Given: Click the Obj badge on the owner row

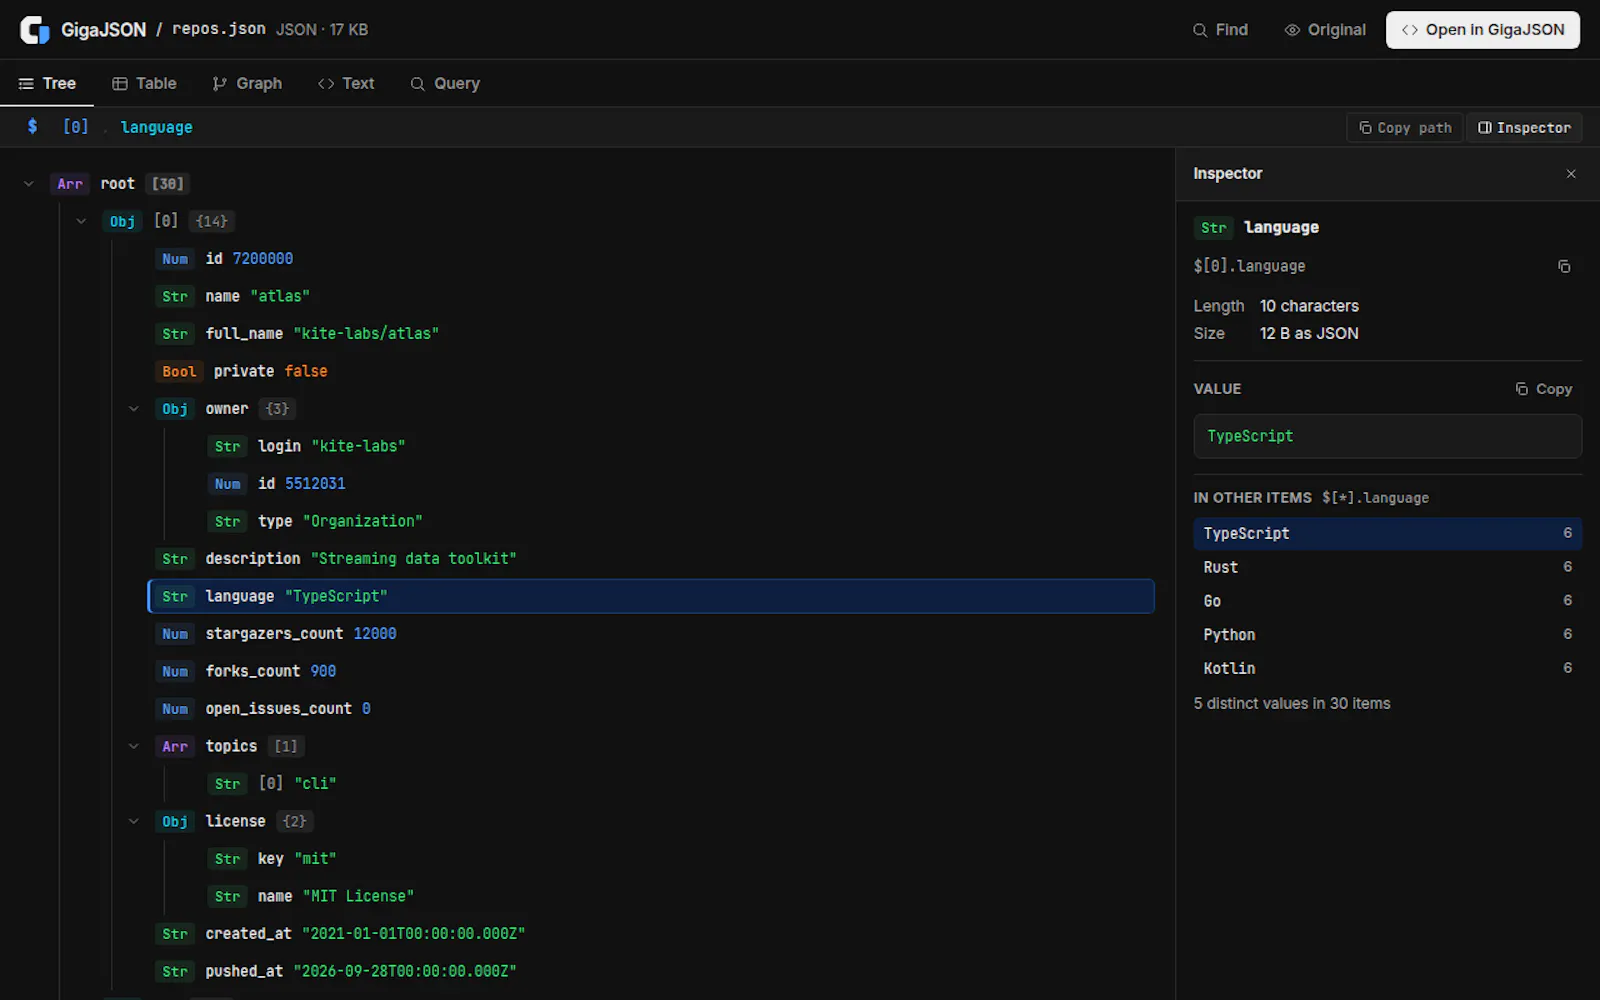Looking at the screenshot, I should (x=175, y=409).
